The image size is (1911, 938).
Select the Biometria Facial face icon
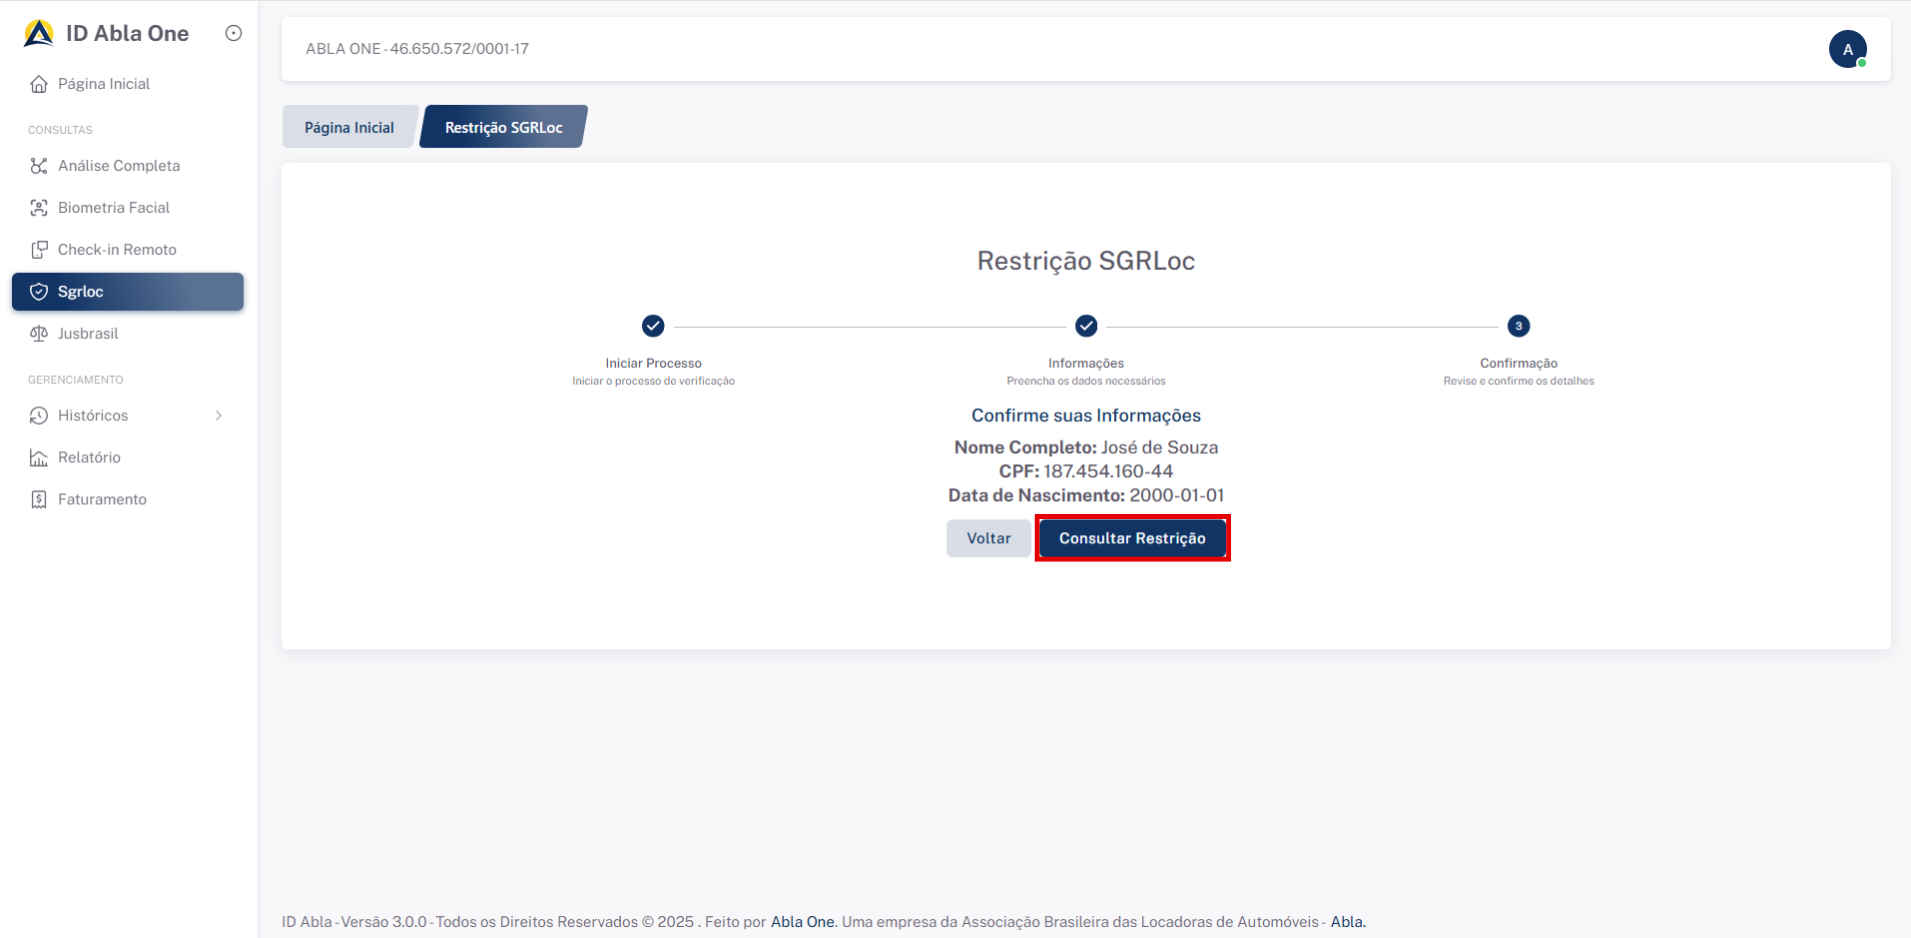tap(39, 208)
